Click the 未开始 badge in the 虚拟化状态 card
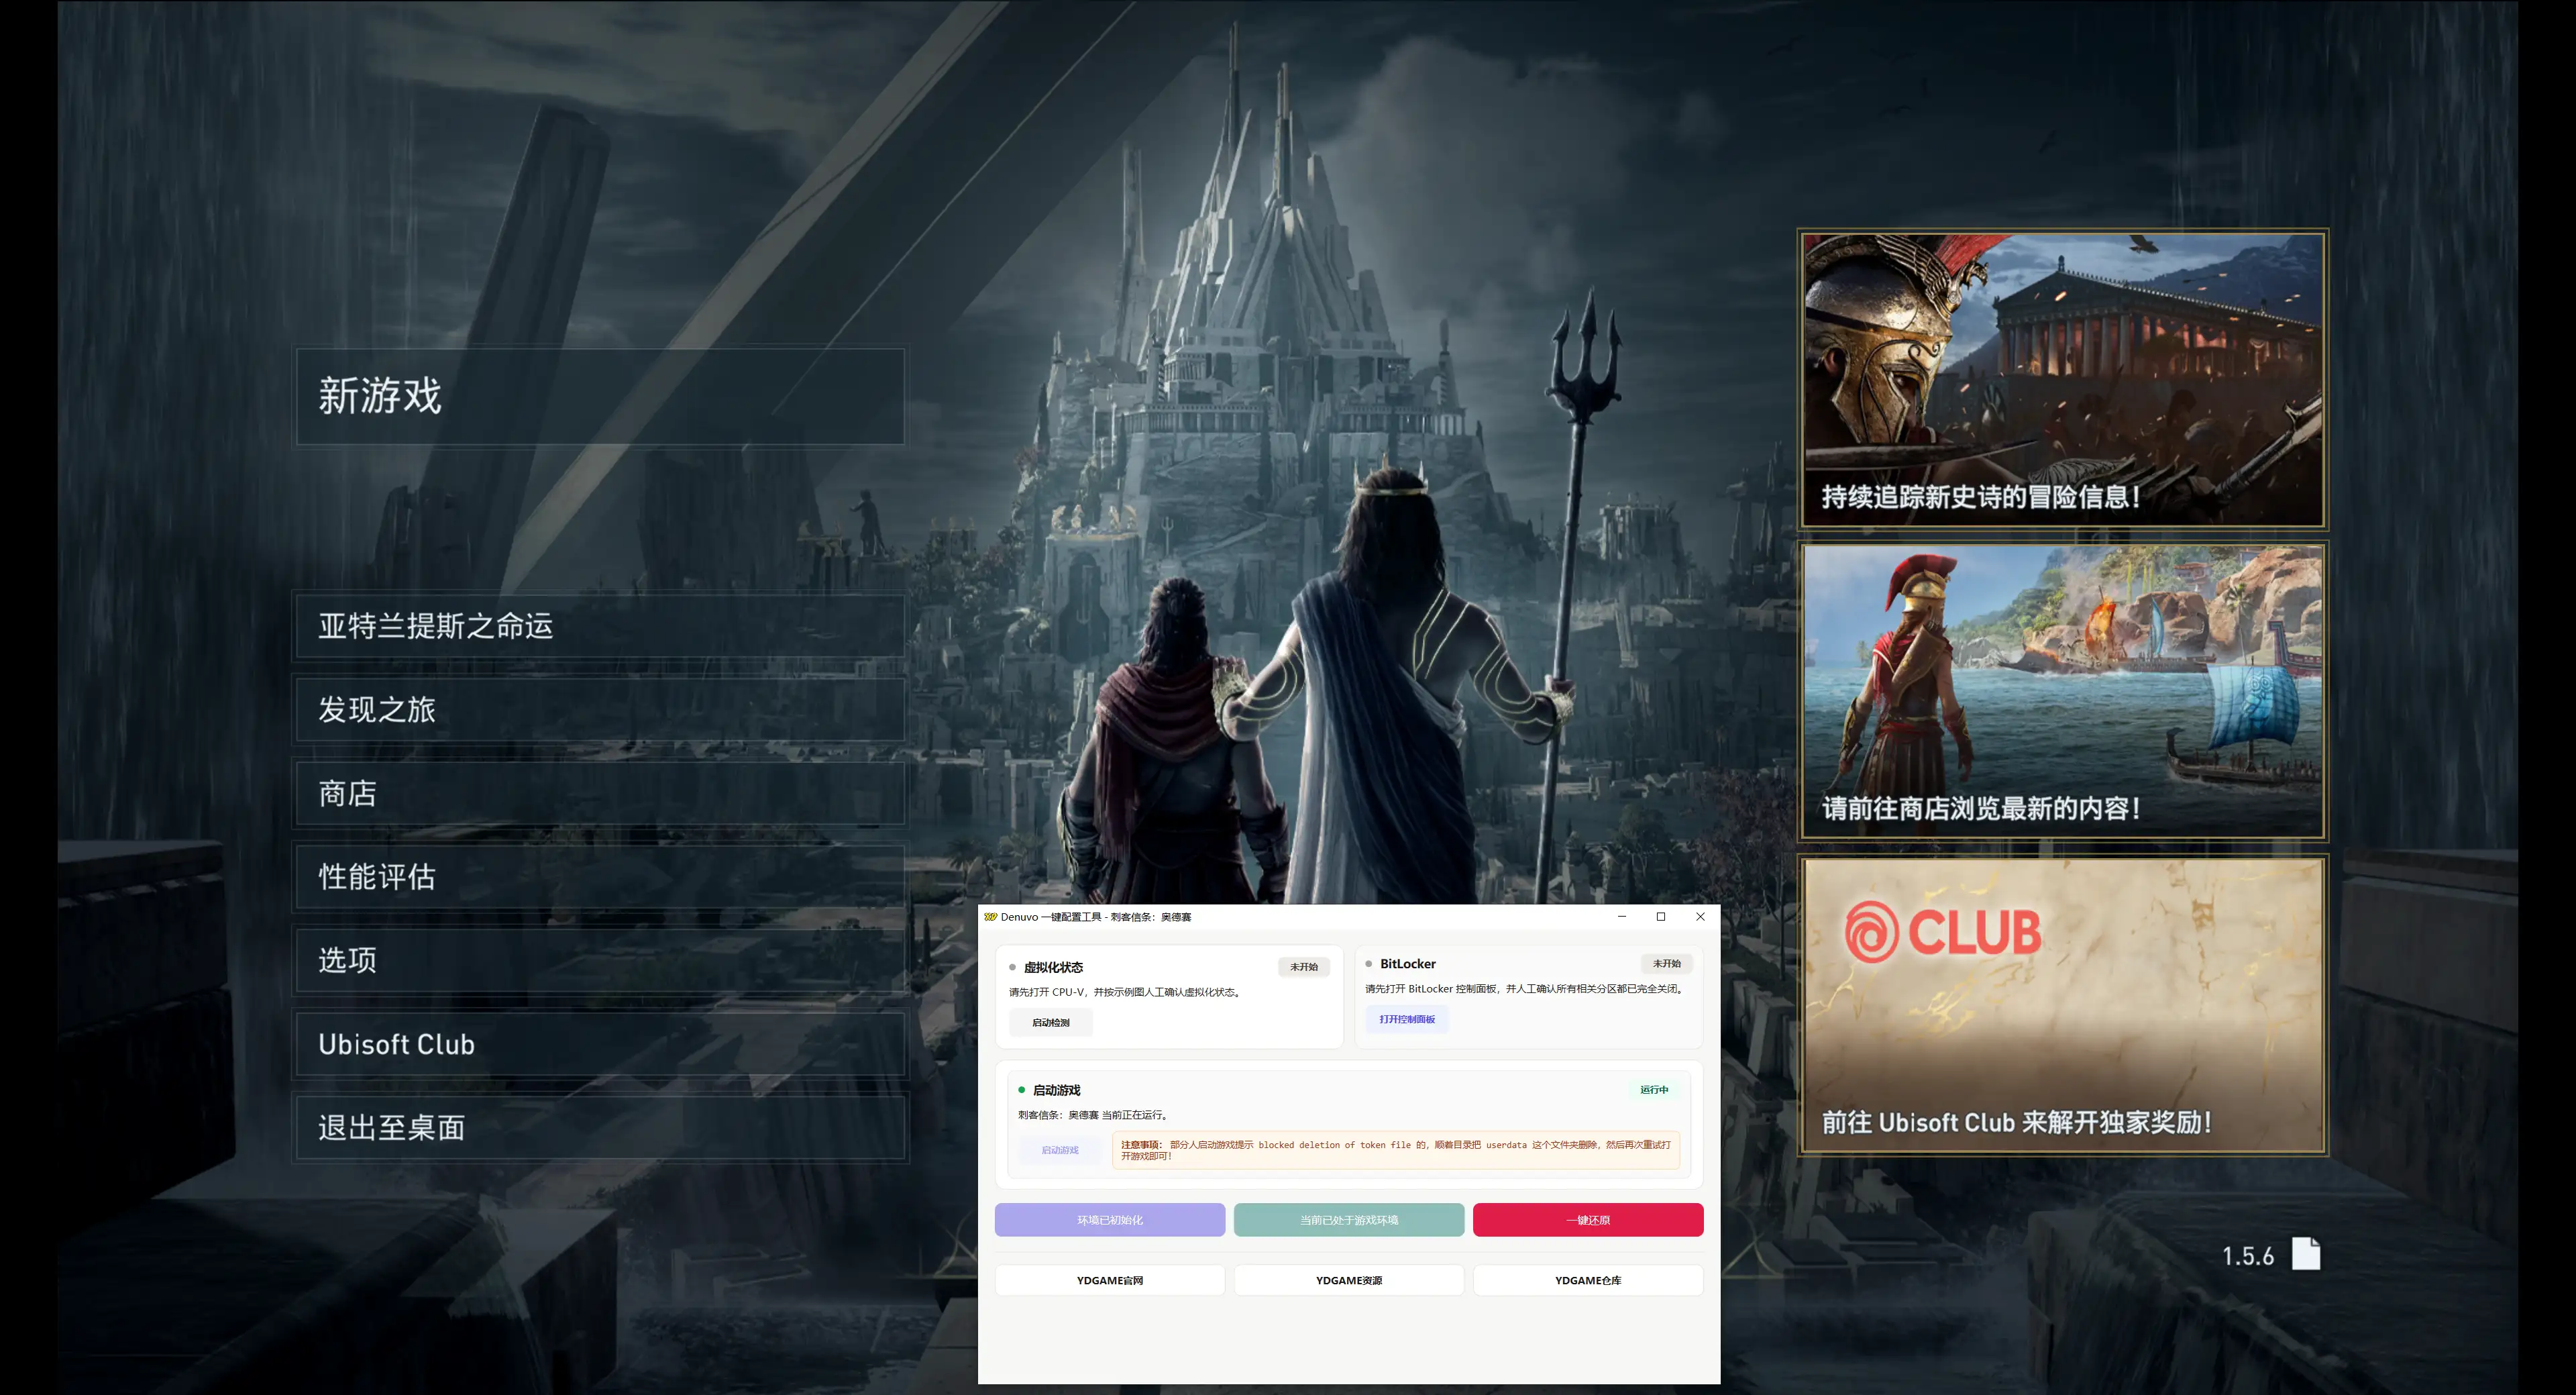The width and height of the screenshot is (2576, 1395). pos(1304,967)
